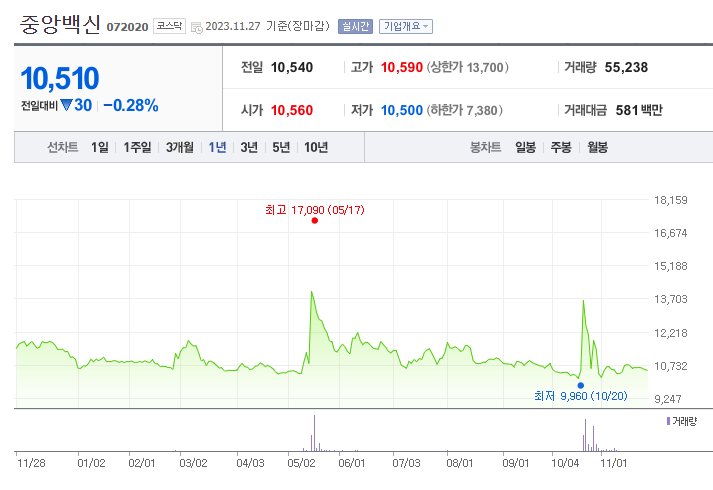This screenshot has height=490, width=713.
Task: Click the blue lowest-price marker dot
Action: [581, 385]
